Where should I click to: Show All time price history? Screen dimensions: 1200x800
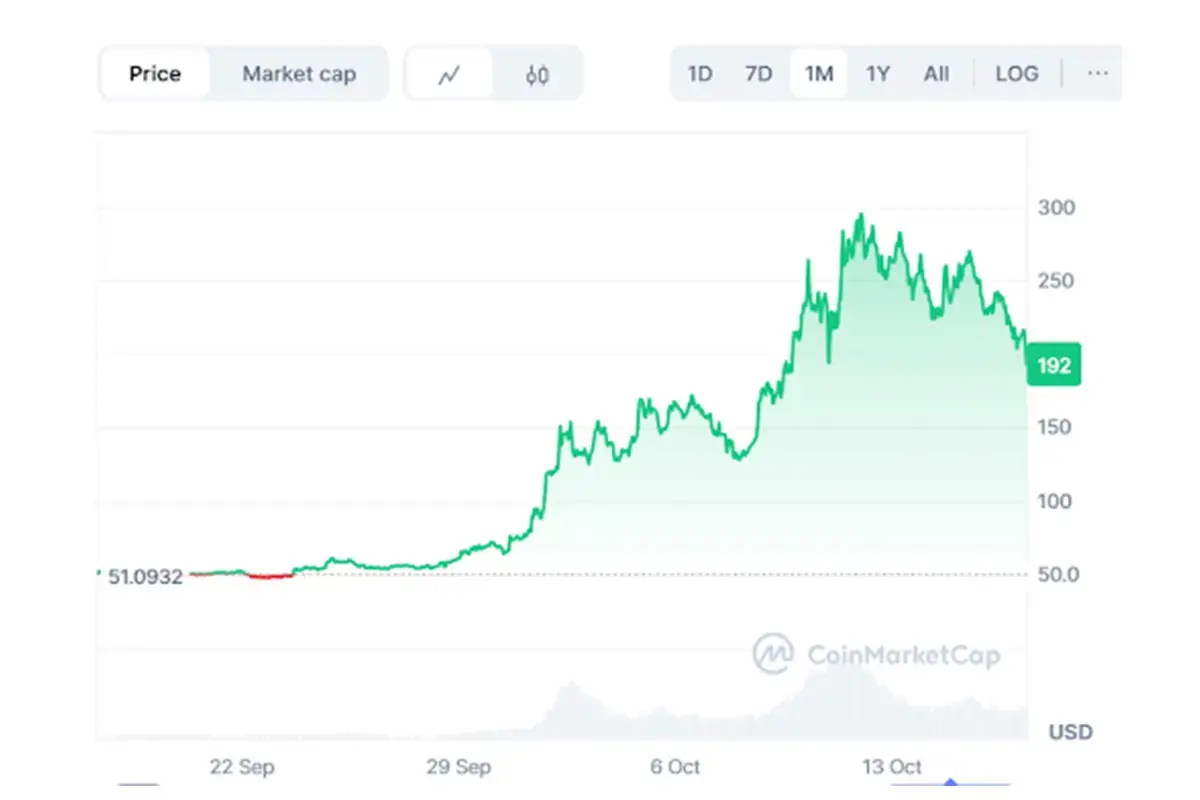coord(936,73)
